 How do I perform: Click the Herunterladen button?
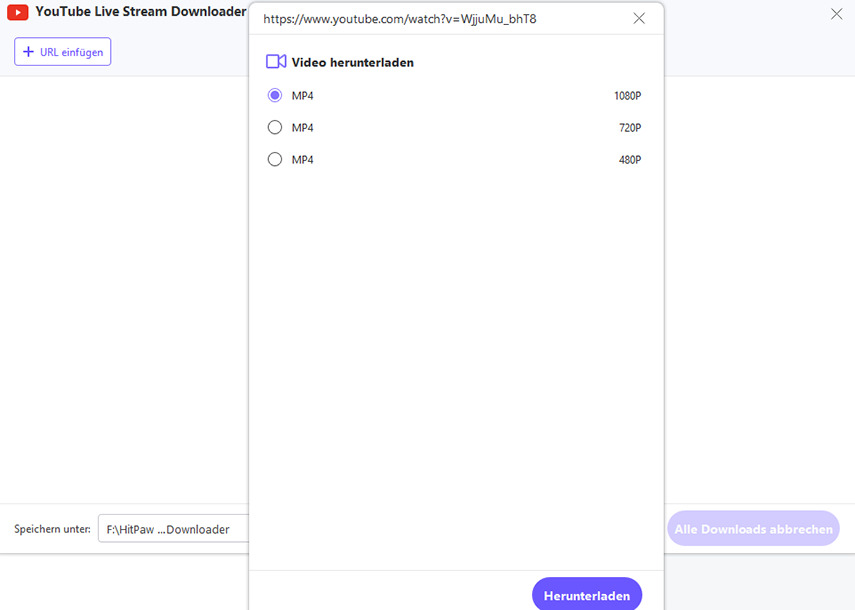(587, 595)
